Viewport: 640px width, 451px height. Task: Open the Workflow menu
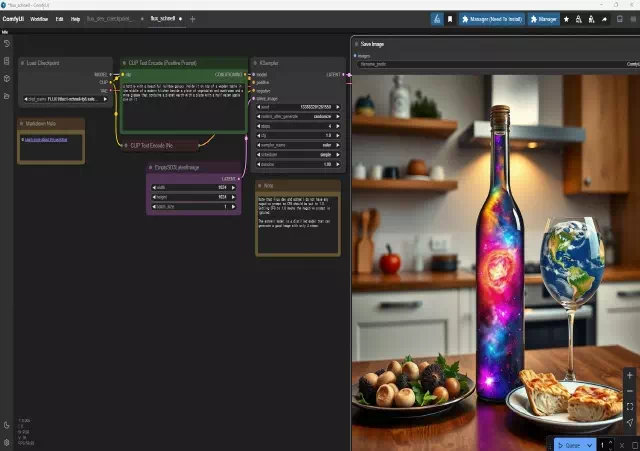pyautogui.click(x=39, y=18)
